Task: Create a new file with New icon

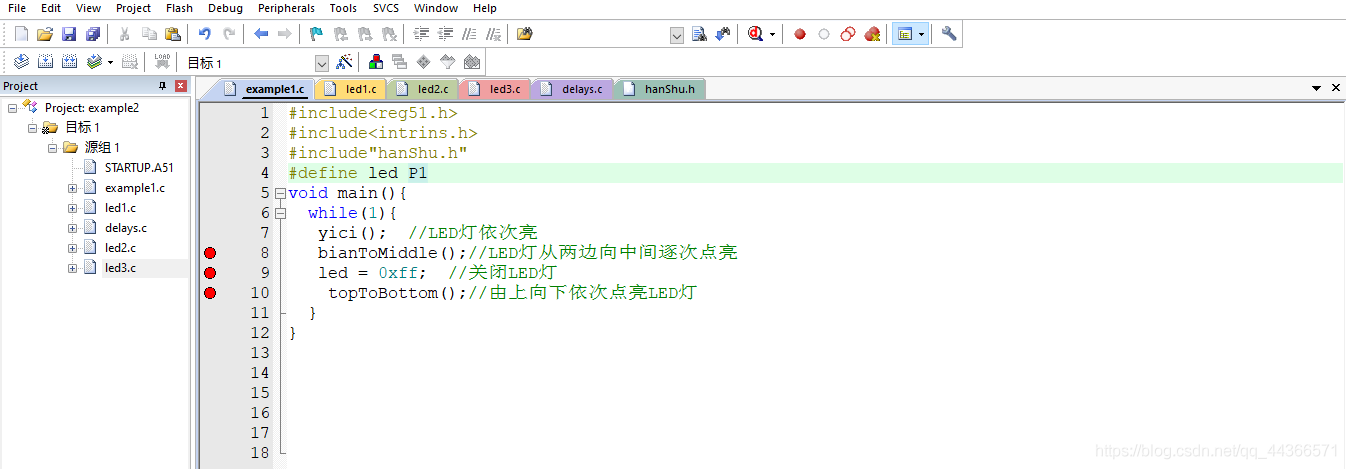Action: (x=21, y=34)
